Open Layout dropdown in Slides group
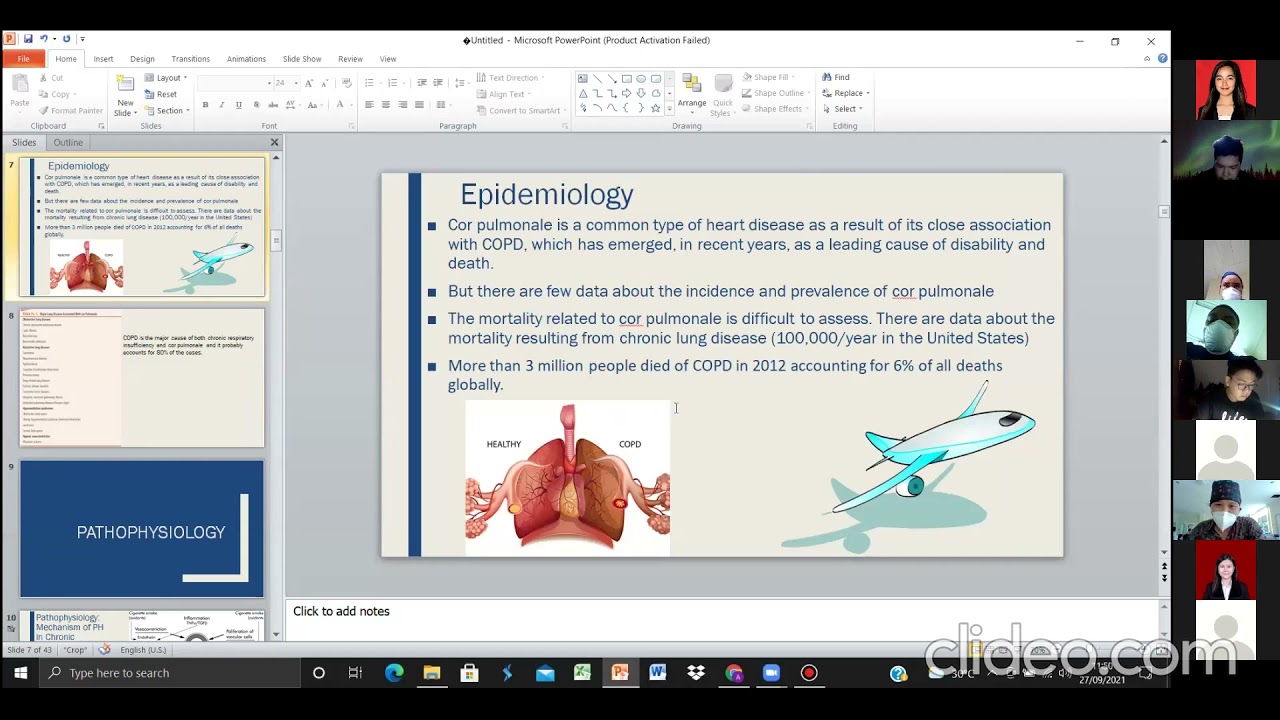 [x=165, y=78]
